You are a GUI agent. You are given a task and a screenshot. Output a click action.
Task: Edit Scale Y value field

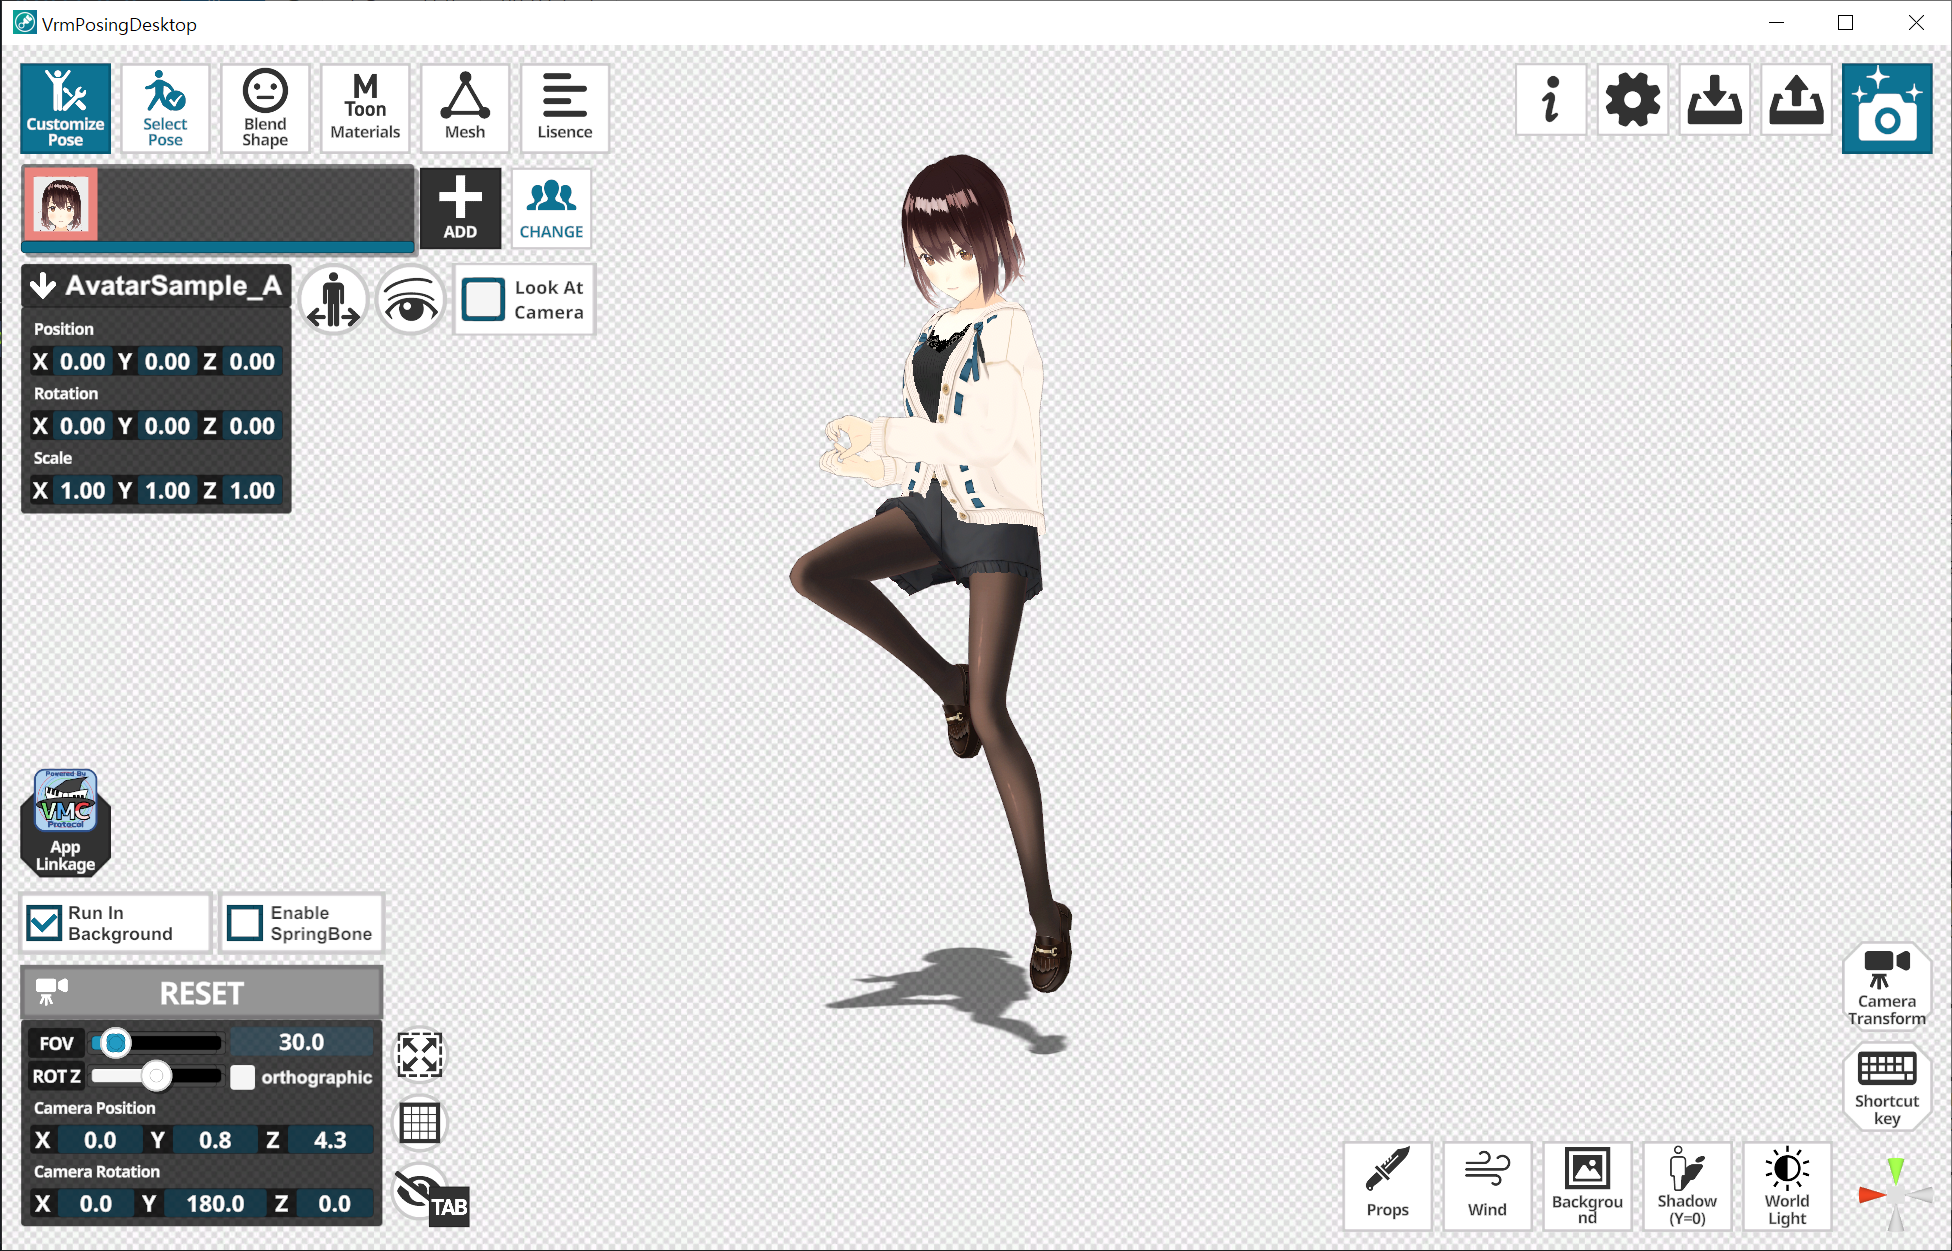click(167, 491)
